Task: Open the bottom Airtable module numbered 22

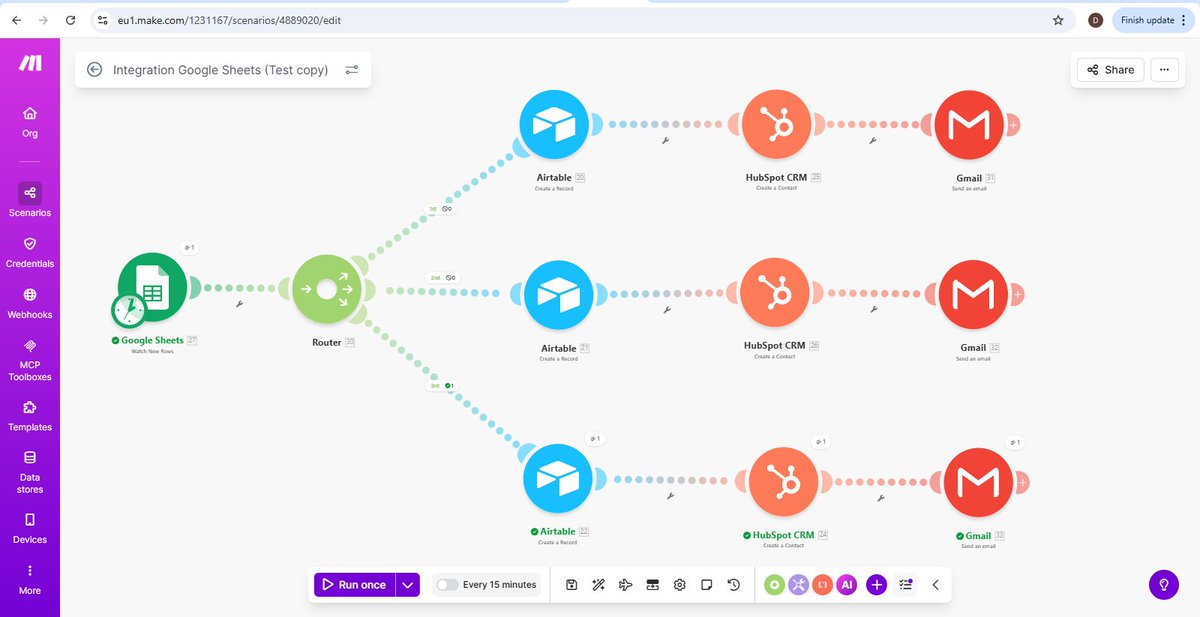Action: [x=558, y=478]
